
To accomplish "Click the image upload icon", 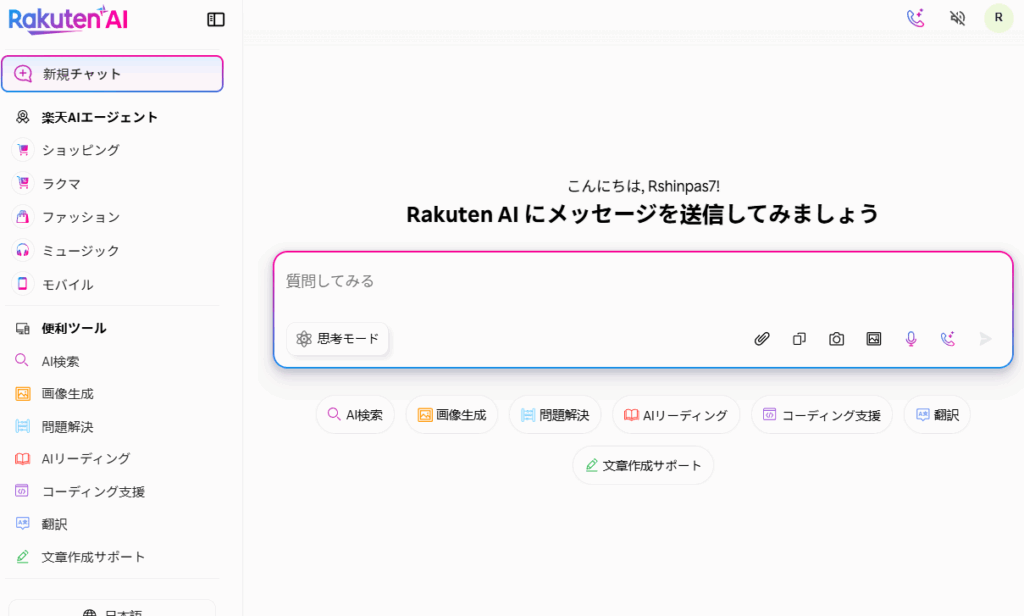I will 874,339.
